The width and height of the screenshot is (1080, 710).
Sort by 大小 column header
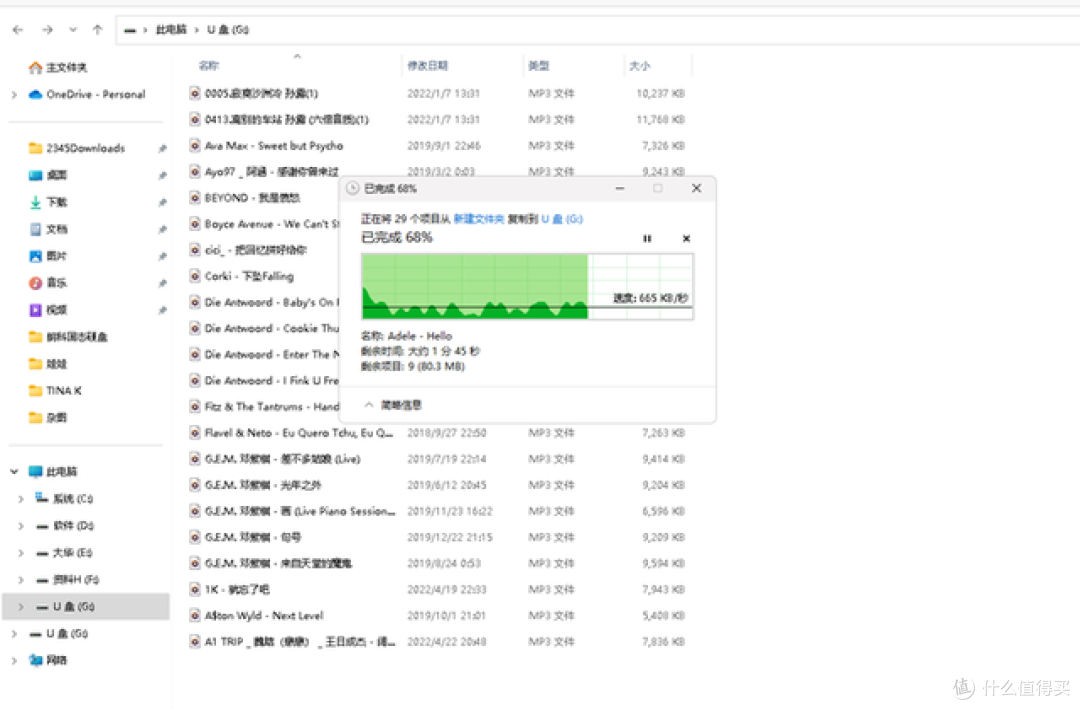tap(638, 65)
